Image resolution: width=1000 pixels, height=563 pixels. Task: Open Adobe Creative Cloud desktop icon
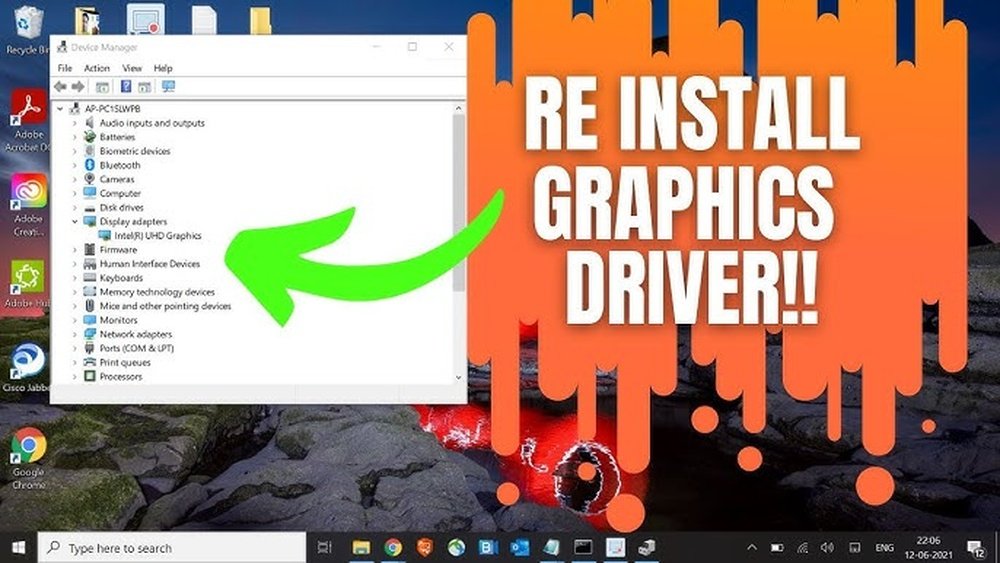27,192
